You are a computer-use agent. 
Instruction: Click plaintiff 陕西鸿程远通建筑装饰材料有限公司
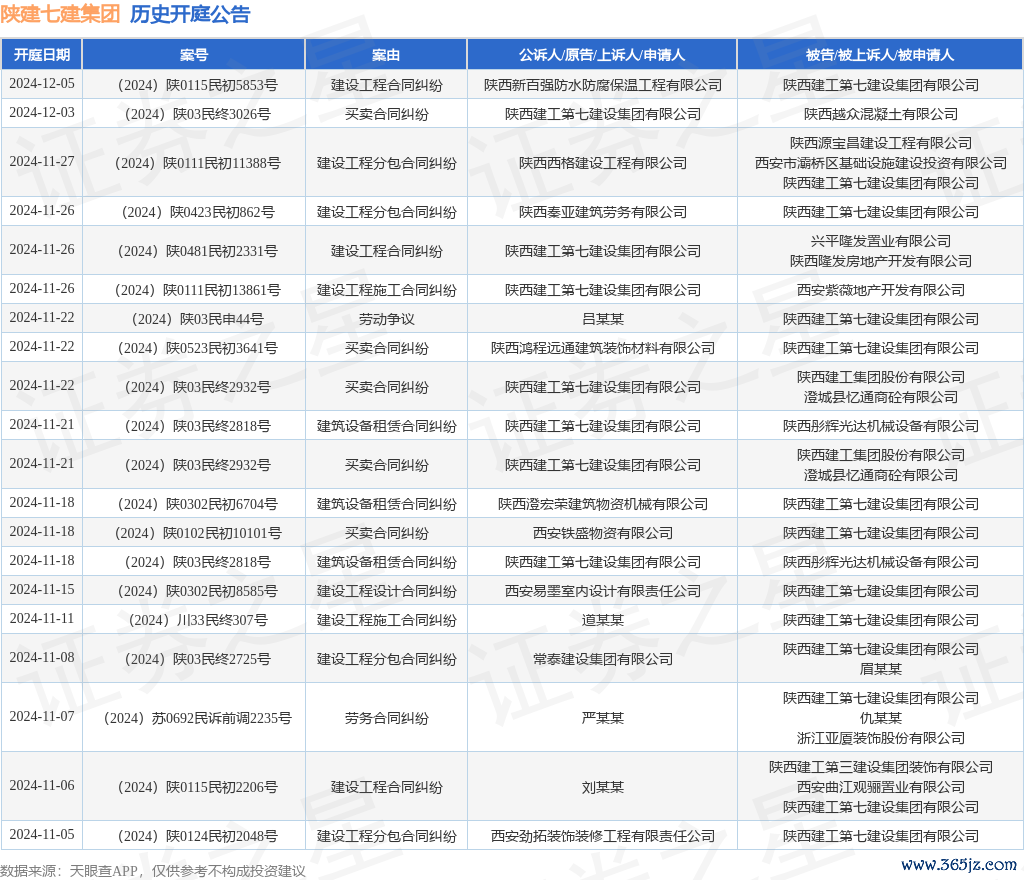[603, 349]
